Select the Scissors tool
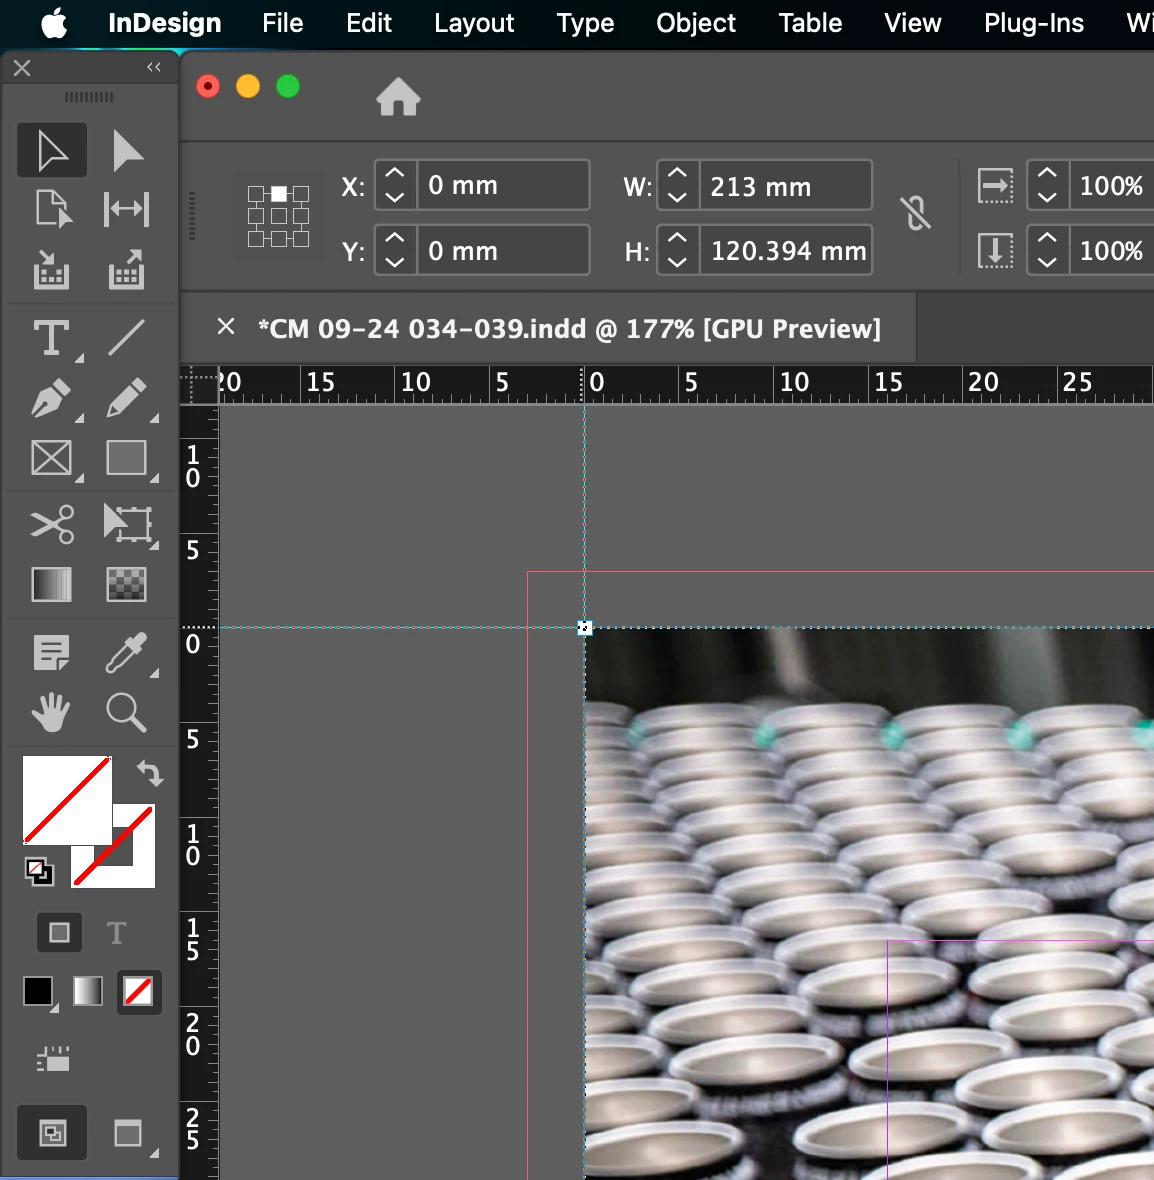Viewport: 1154px width, 1180px height. click(52, 524)
